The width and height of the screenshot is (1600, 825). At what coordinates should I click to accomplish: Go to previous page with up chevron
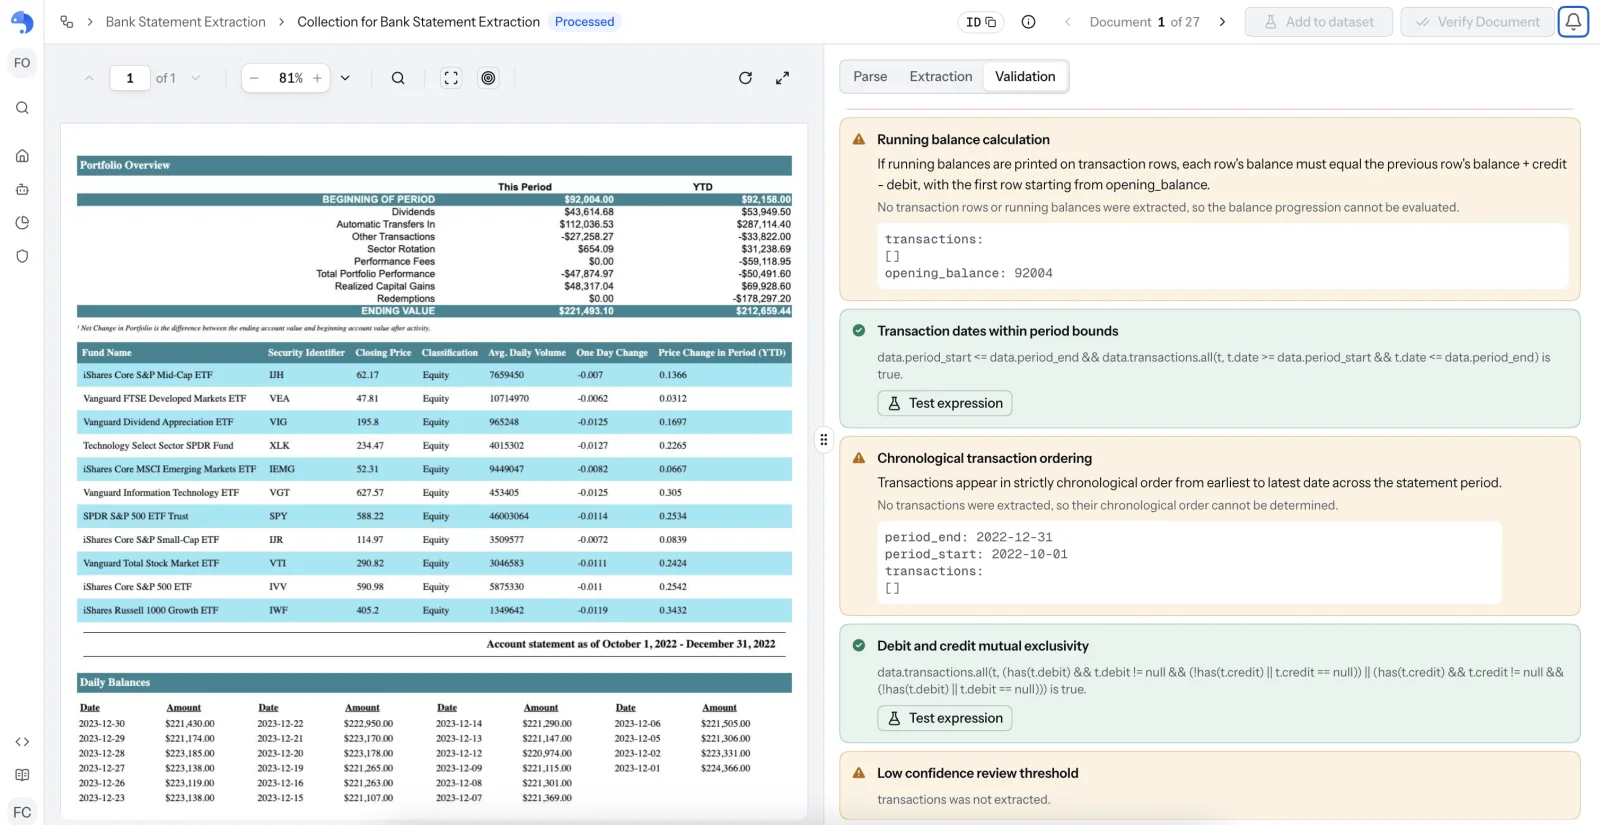tap(89, 78)
